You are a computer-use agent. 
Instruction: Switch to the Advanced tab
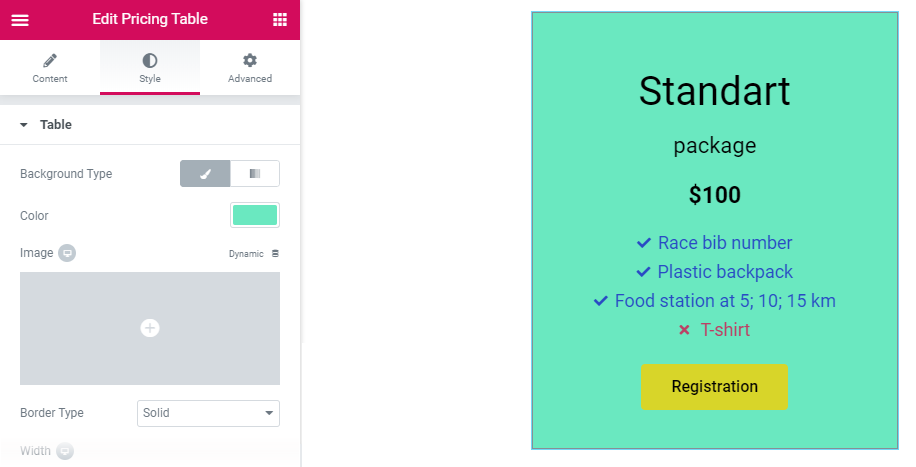tap(250, 67)
